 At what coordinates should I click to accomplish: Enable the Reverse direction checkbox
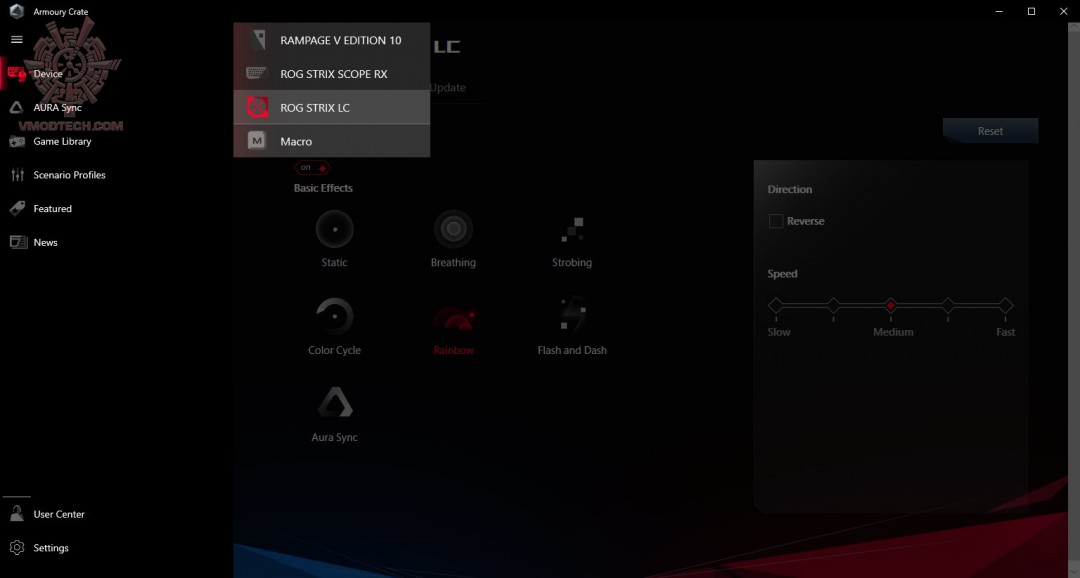tap(776, 221)
